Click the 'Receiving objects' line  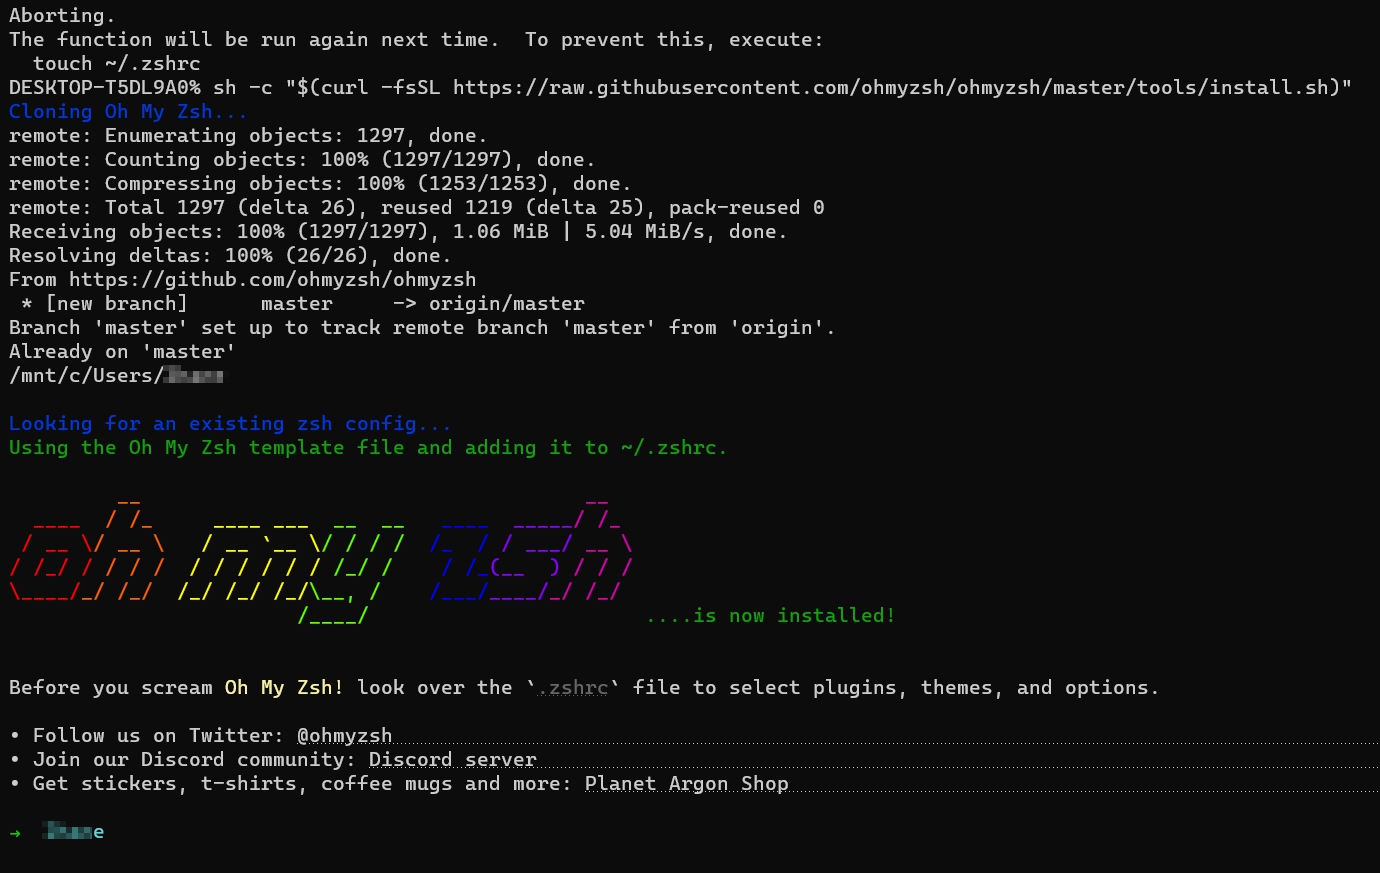[x=398, y=232]
